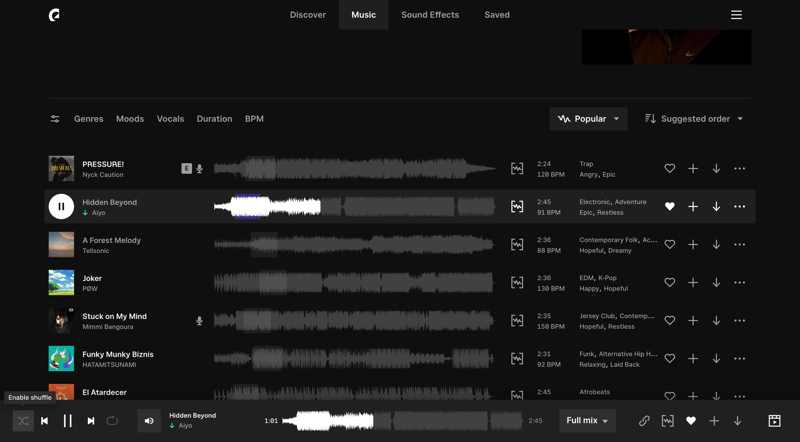This screenshot has width=800, height=442.
Task: Skip to the previous track
Action: point(44,421)
